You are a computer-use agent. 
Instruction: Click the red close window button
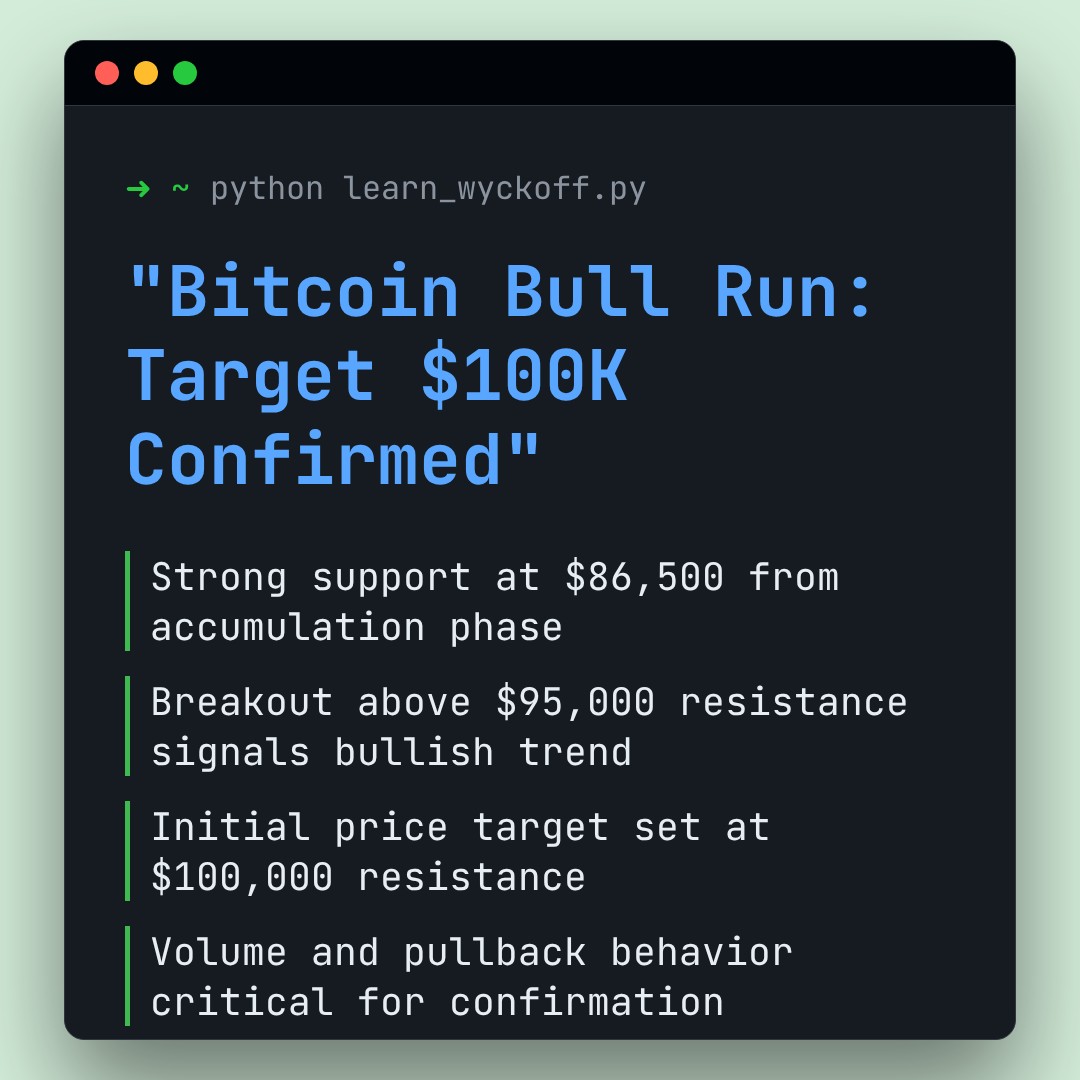click(107, 73)
